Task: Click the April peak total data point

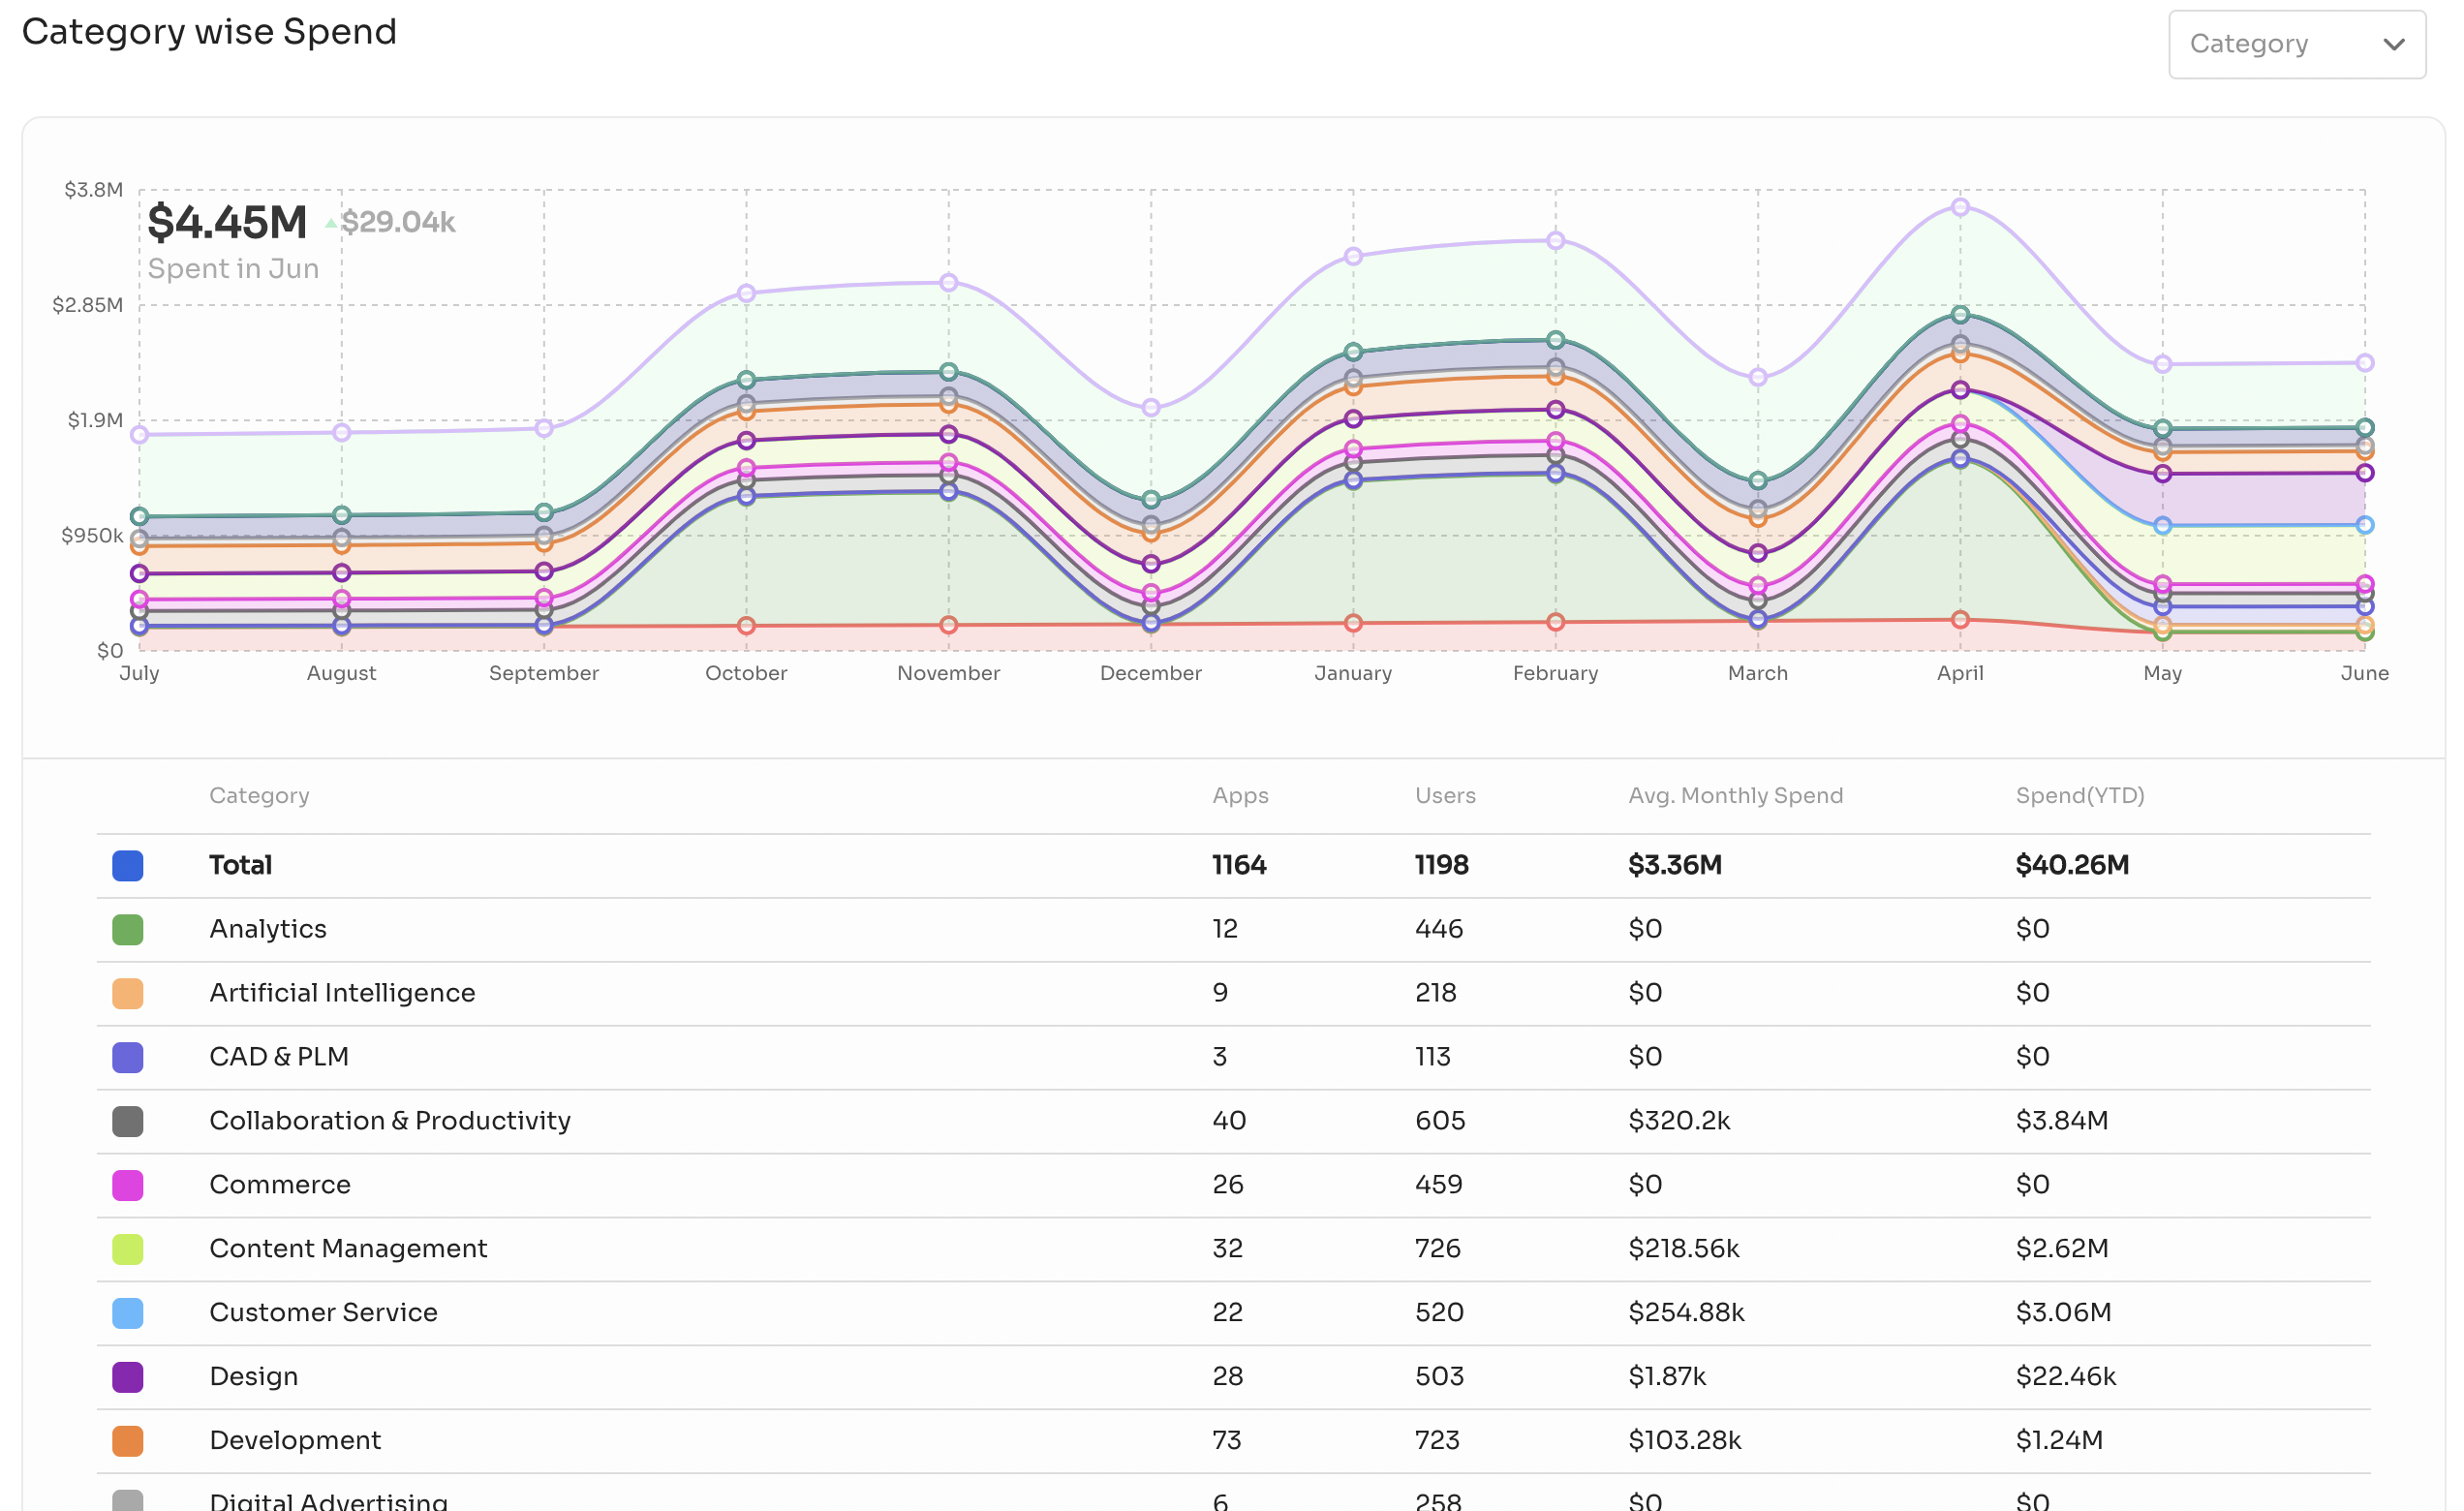Action: pos(1960,207)
